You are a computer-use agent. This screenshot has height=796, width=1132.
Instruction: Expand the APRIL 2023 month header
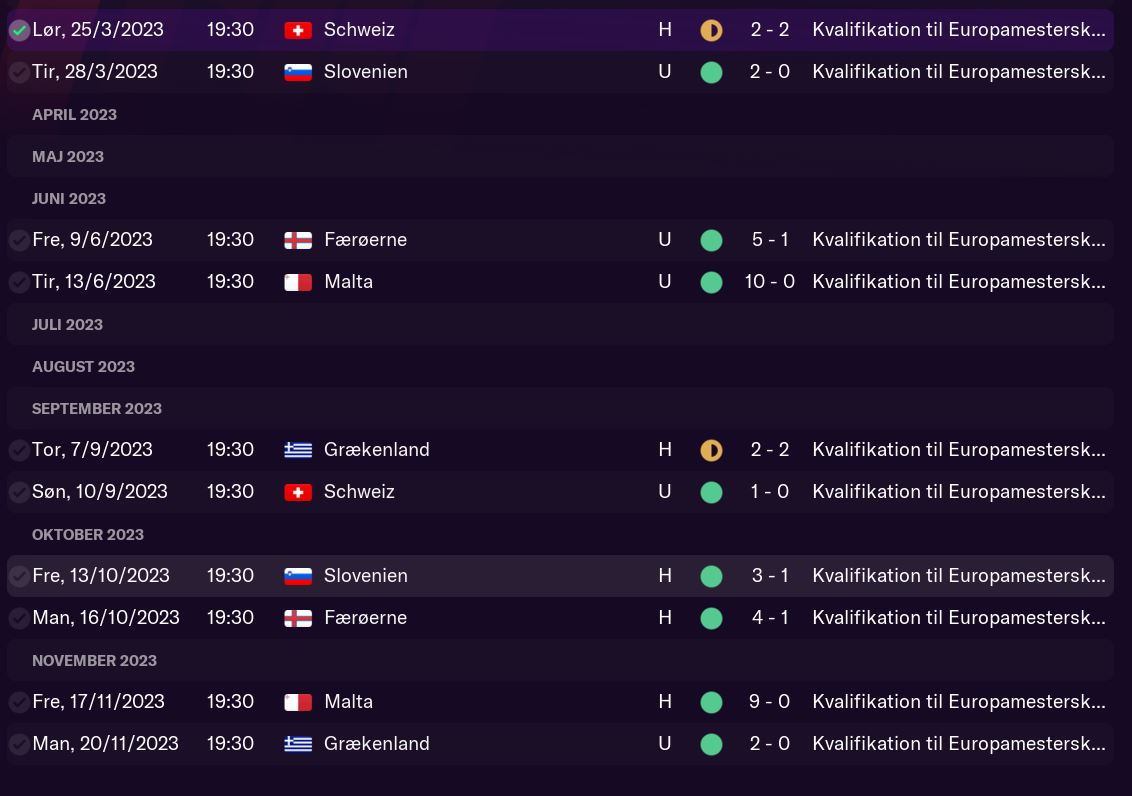[x=74, y=114]
